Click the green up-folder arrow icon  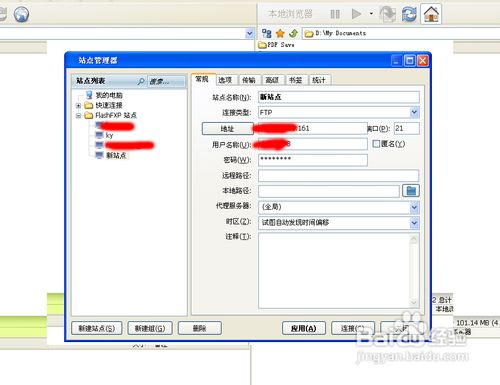[x=293, y=33]
